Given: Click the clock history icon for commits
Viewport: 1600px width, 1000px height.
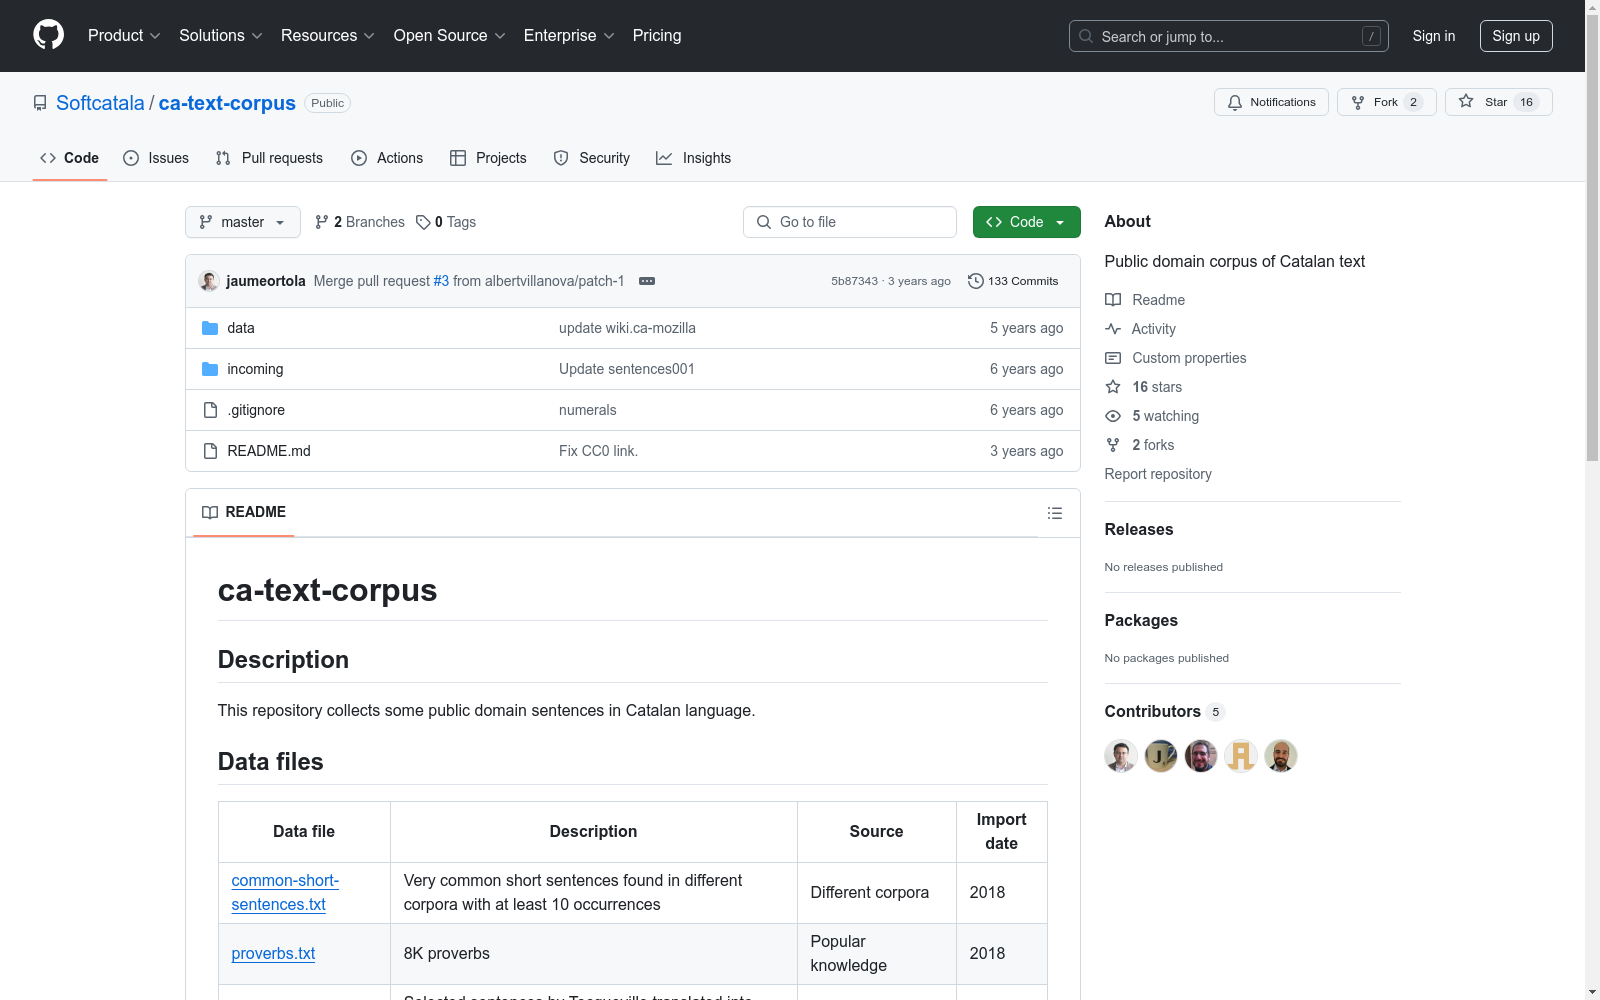Looking at the screenshot, I should (976, 281).
